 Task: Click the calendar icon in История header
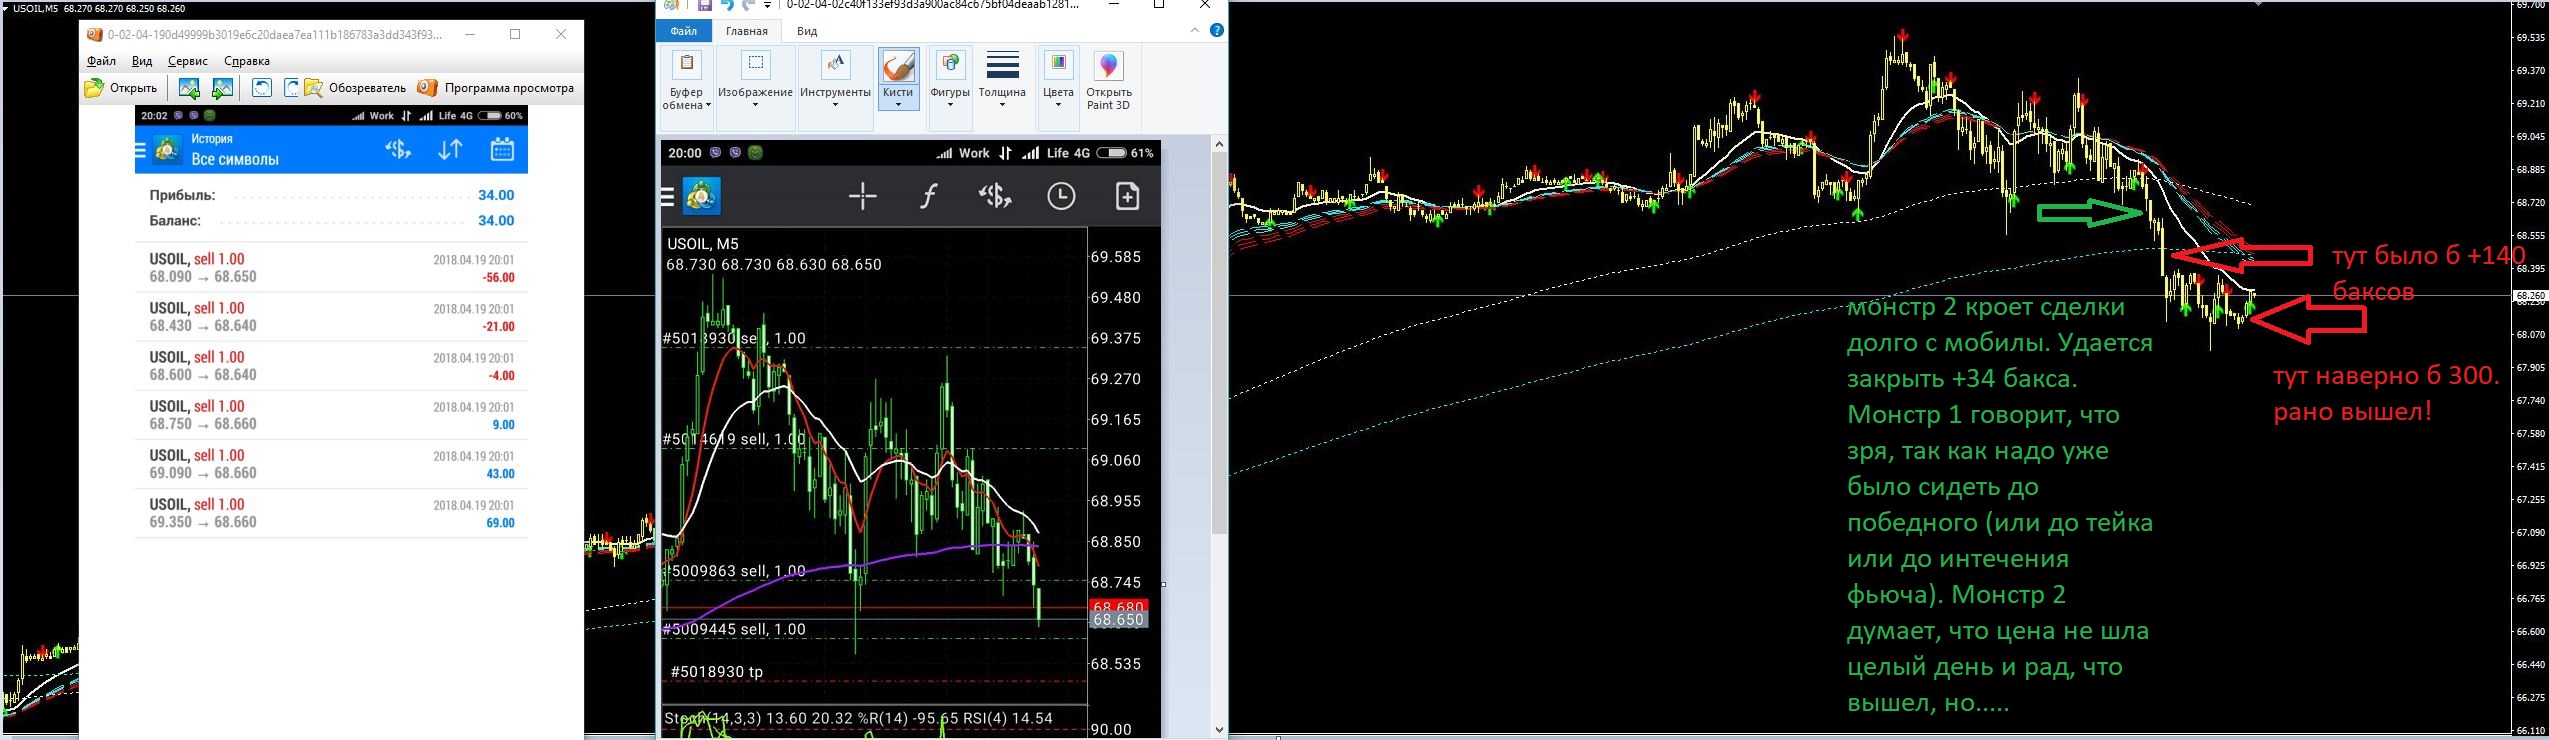(x=502, y=150)
